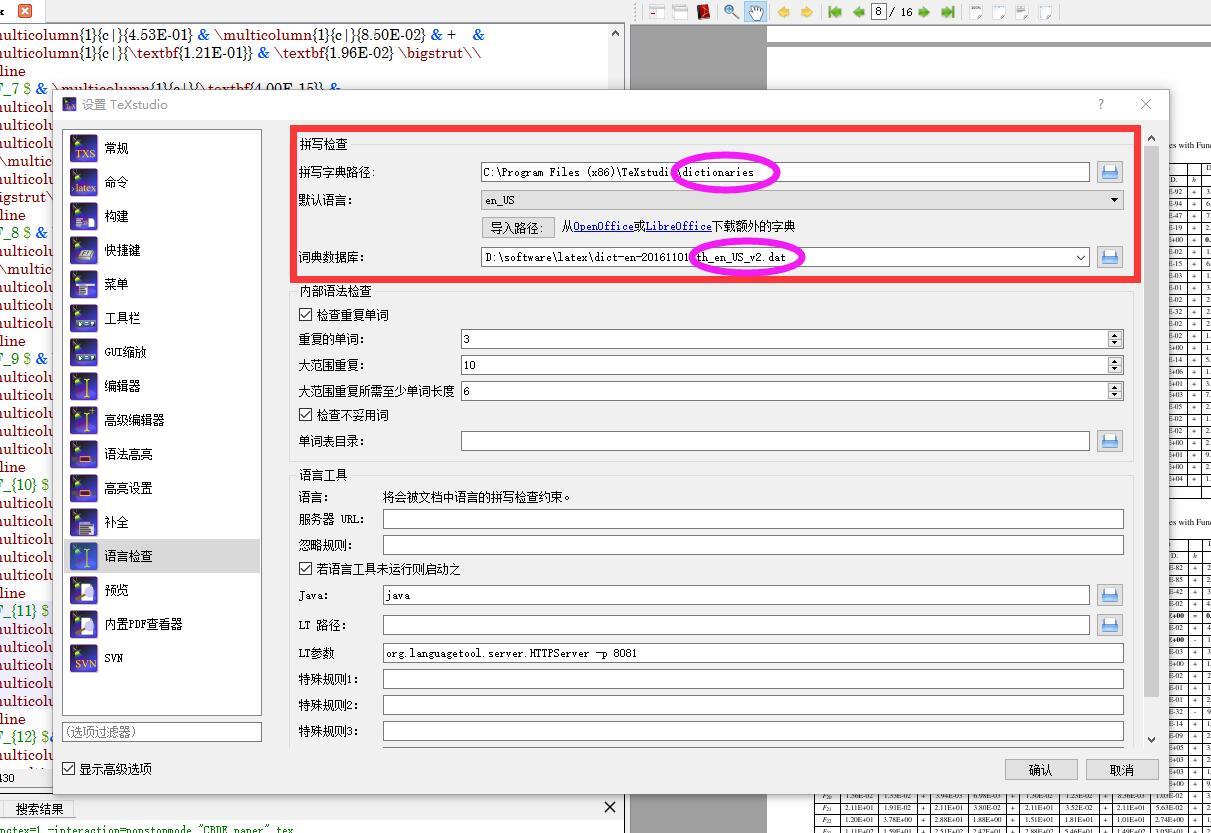Focus the 选项过滤器 filter field
1211x833 pixels.
[162, 732]
